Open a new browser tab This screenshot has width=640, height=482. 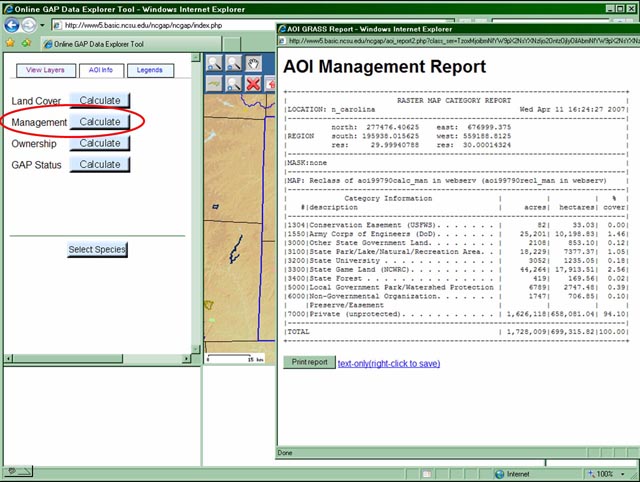tap(232, 44)
